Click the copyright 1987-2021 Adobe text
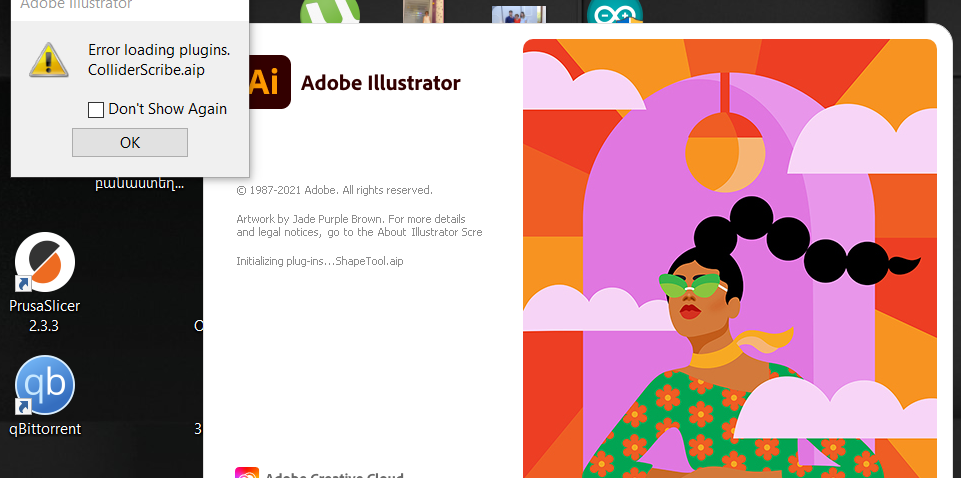Screen dimensions: 961x478 [x=335, y=190]
